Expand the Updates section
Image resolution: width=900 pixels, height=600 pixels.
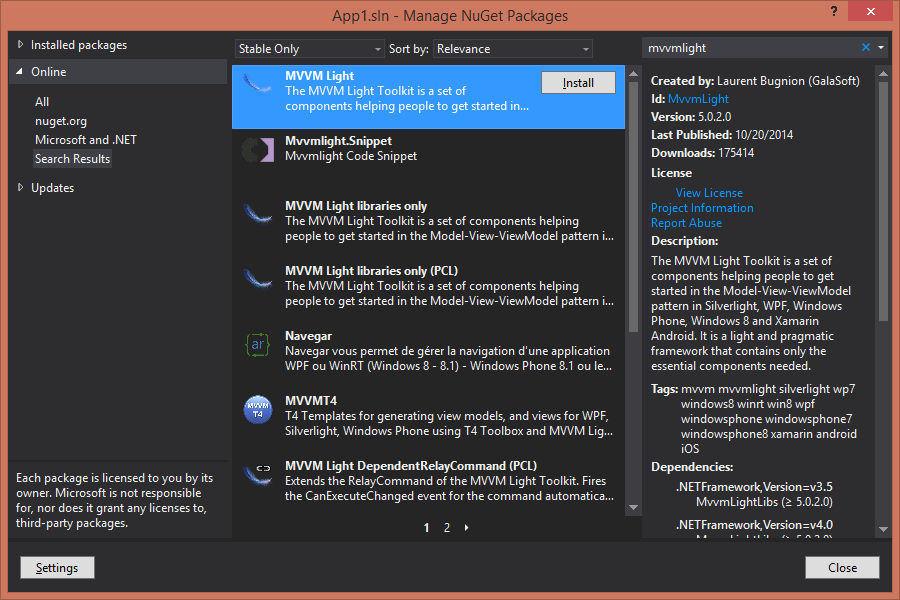tap(21, 188)
